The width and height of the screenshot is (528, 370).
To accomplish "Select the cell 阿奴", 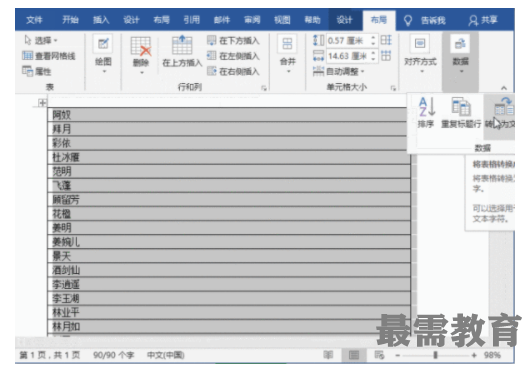I will [229, 115].
